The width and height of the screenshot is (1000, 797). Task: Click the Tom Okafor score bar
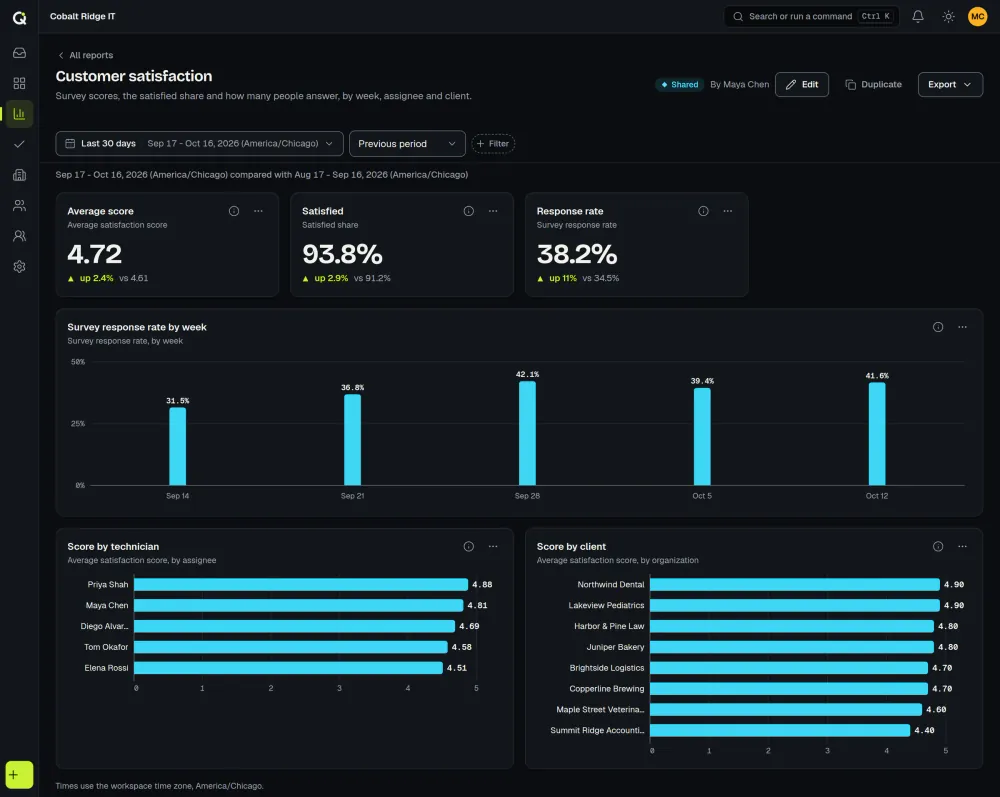(291, 647)
